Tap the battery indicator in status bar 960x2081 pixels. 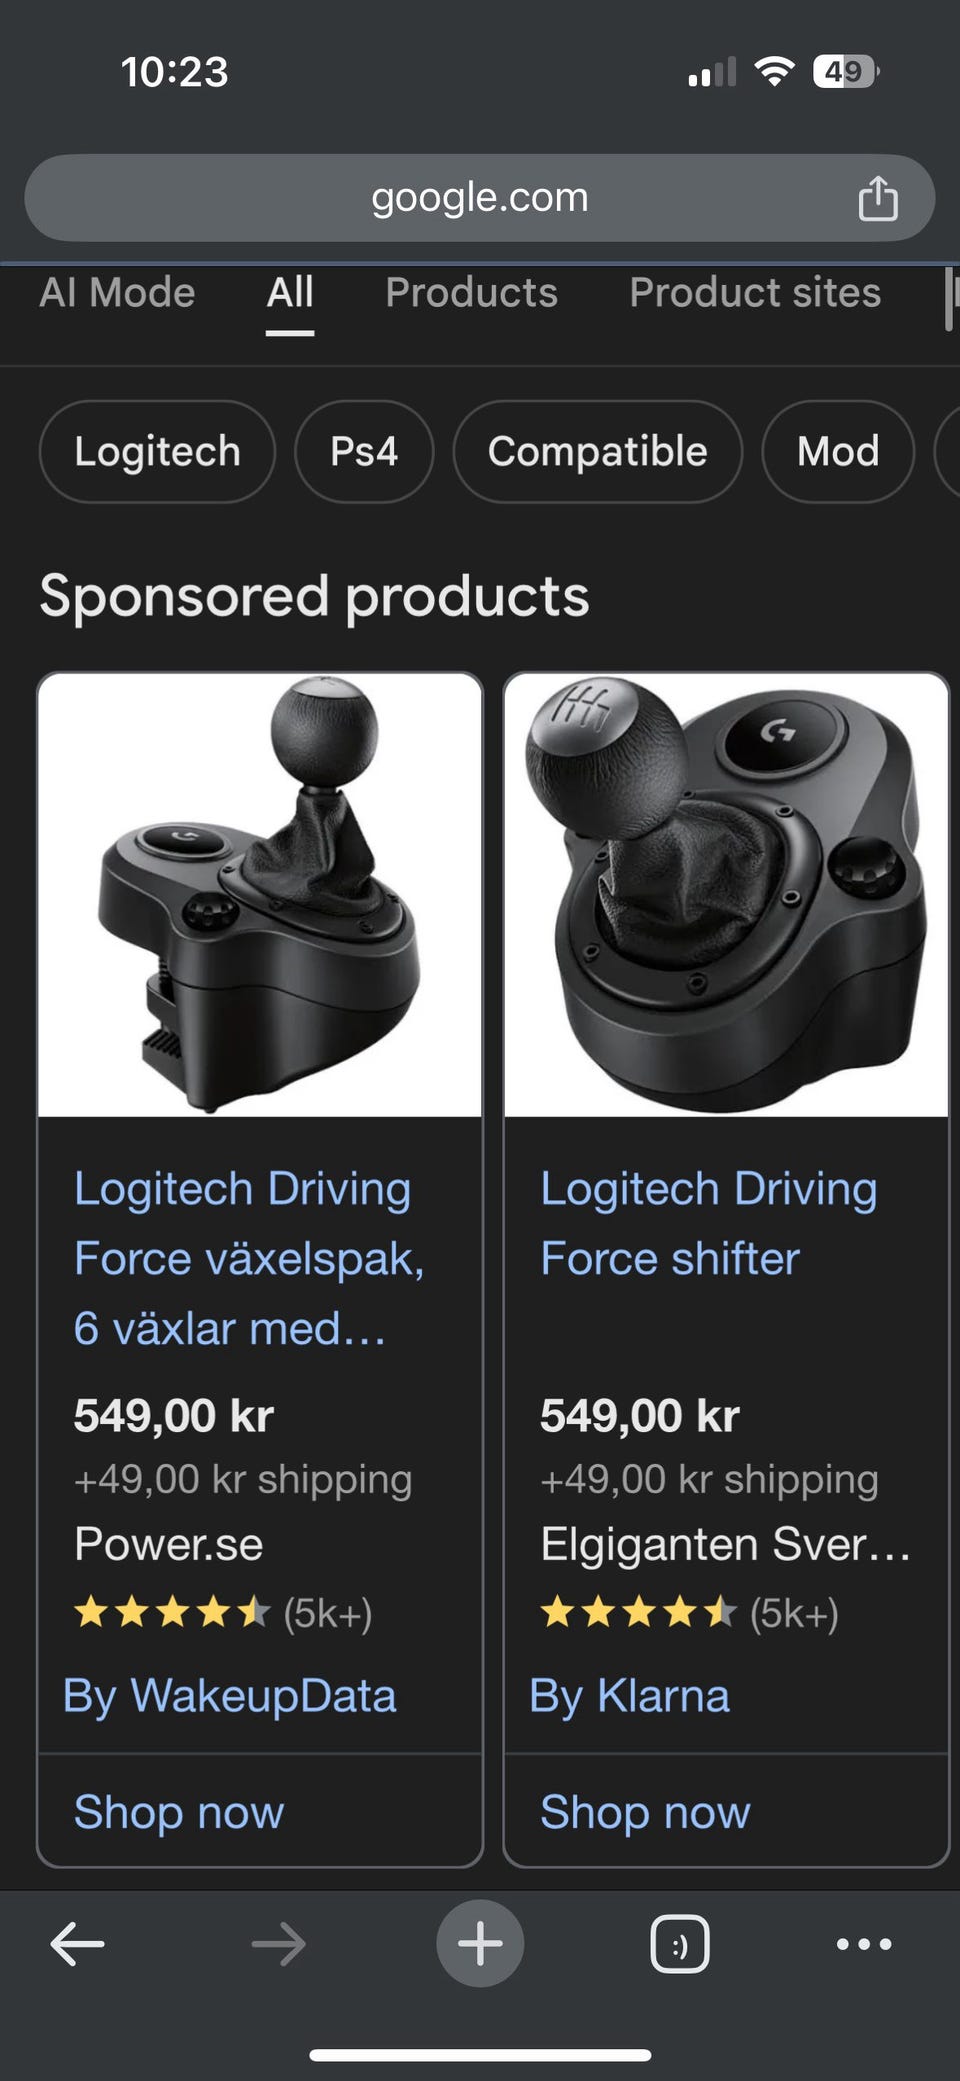point(846,72)
